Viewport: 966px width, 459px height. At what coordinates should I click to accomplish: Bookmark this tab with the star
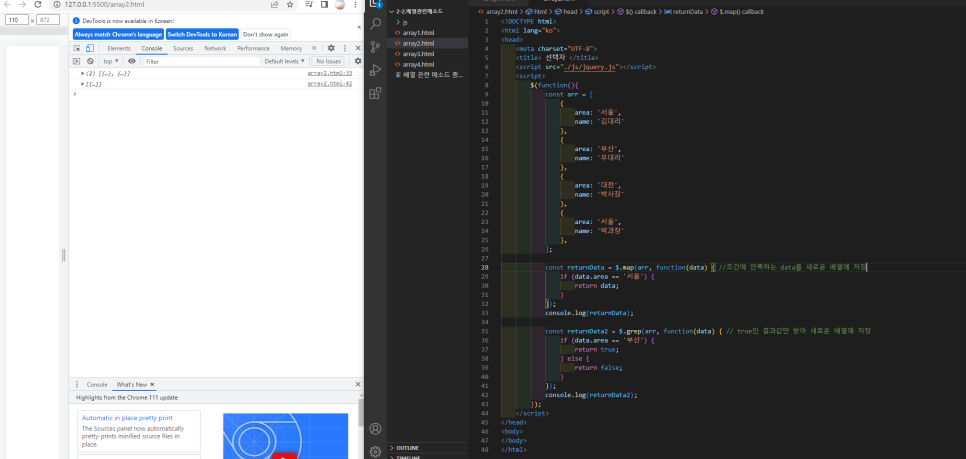290,4
